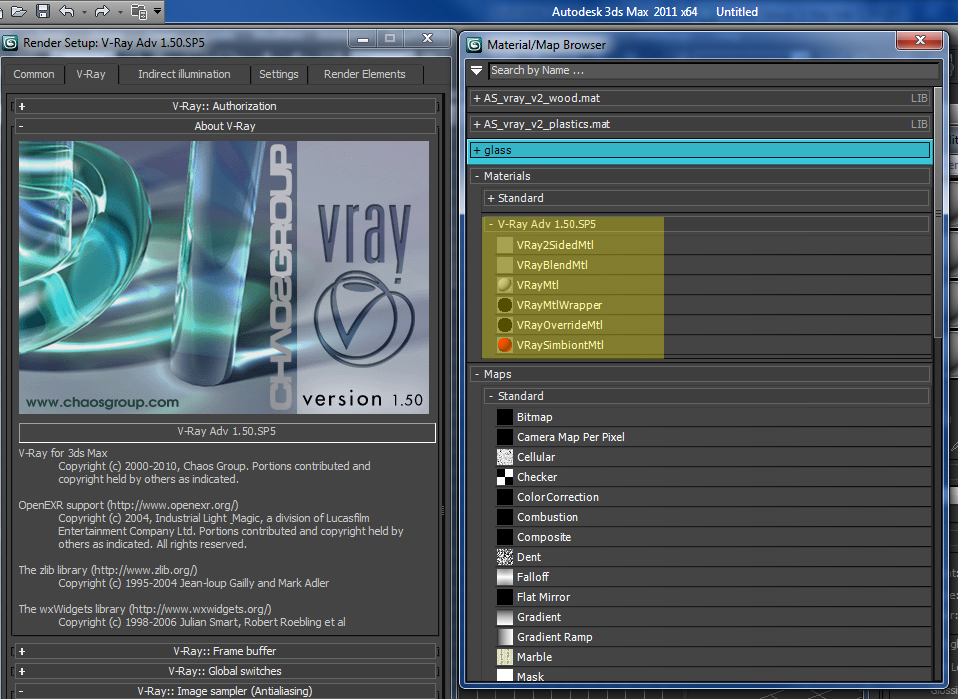Choose the Checker map icon
This screenshot has height=699, width=958.
505,477
